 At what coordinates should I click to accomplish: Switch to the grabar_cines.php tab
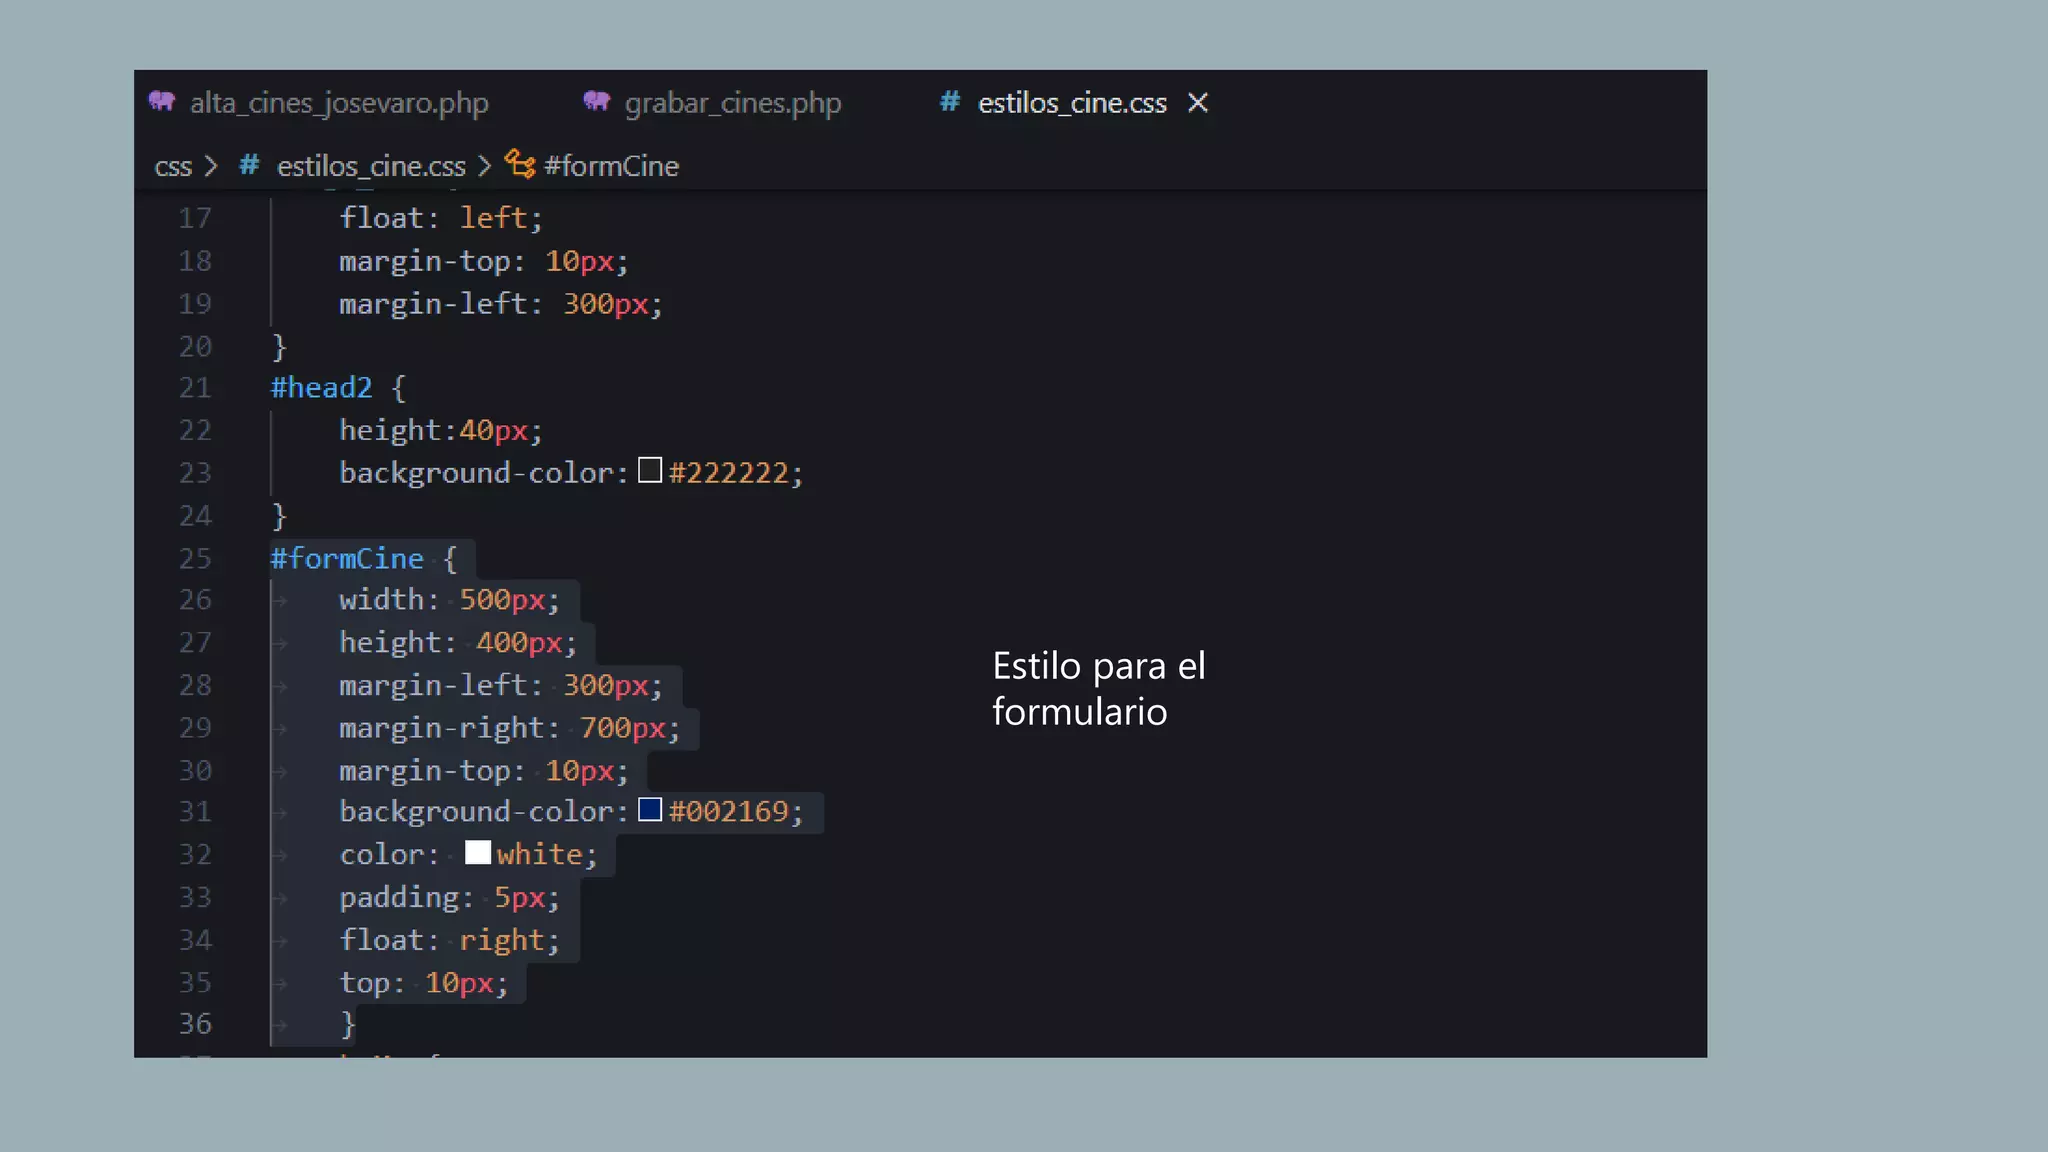(x=732, y=103)
